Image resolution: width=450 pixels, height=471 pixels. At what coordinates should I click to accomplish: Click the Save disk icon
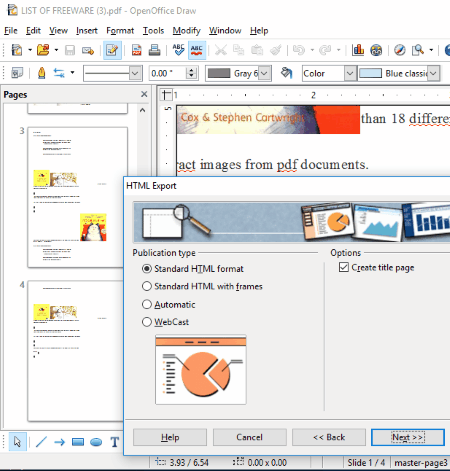pos(70,50)
